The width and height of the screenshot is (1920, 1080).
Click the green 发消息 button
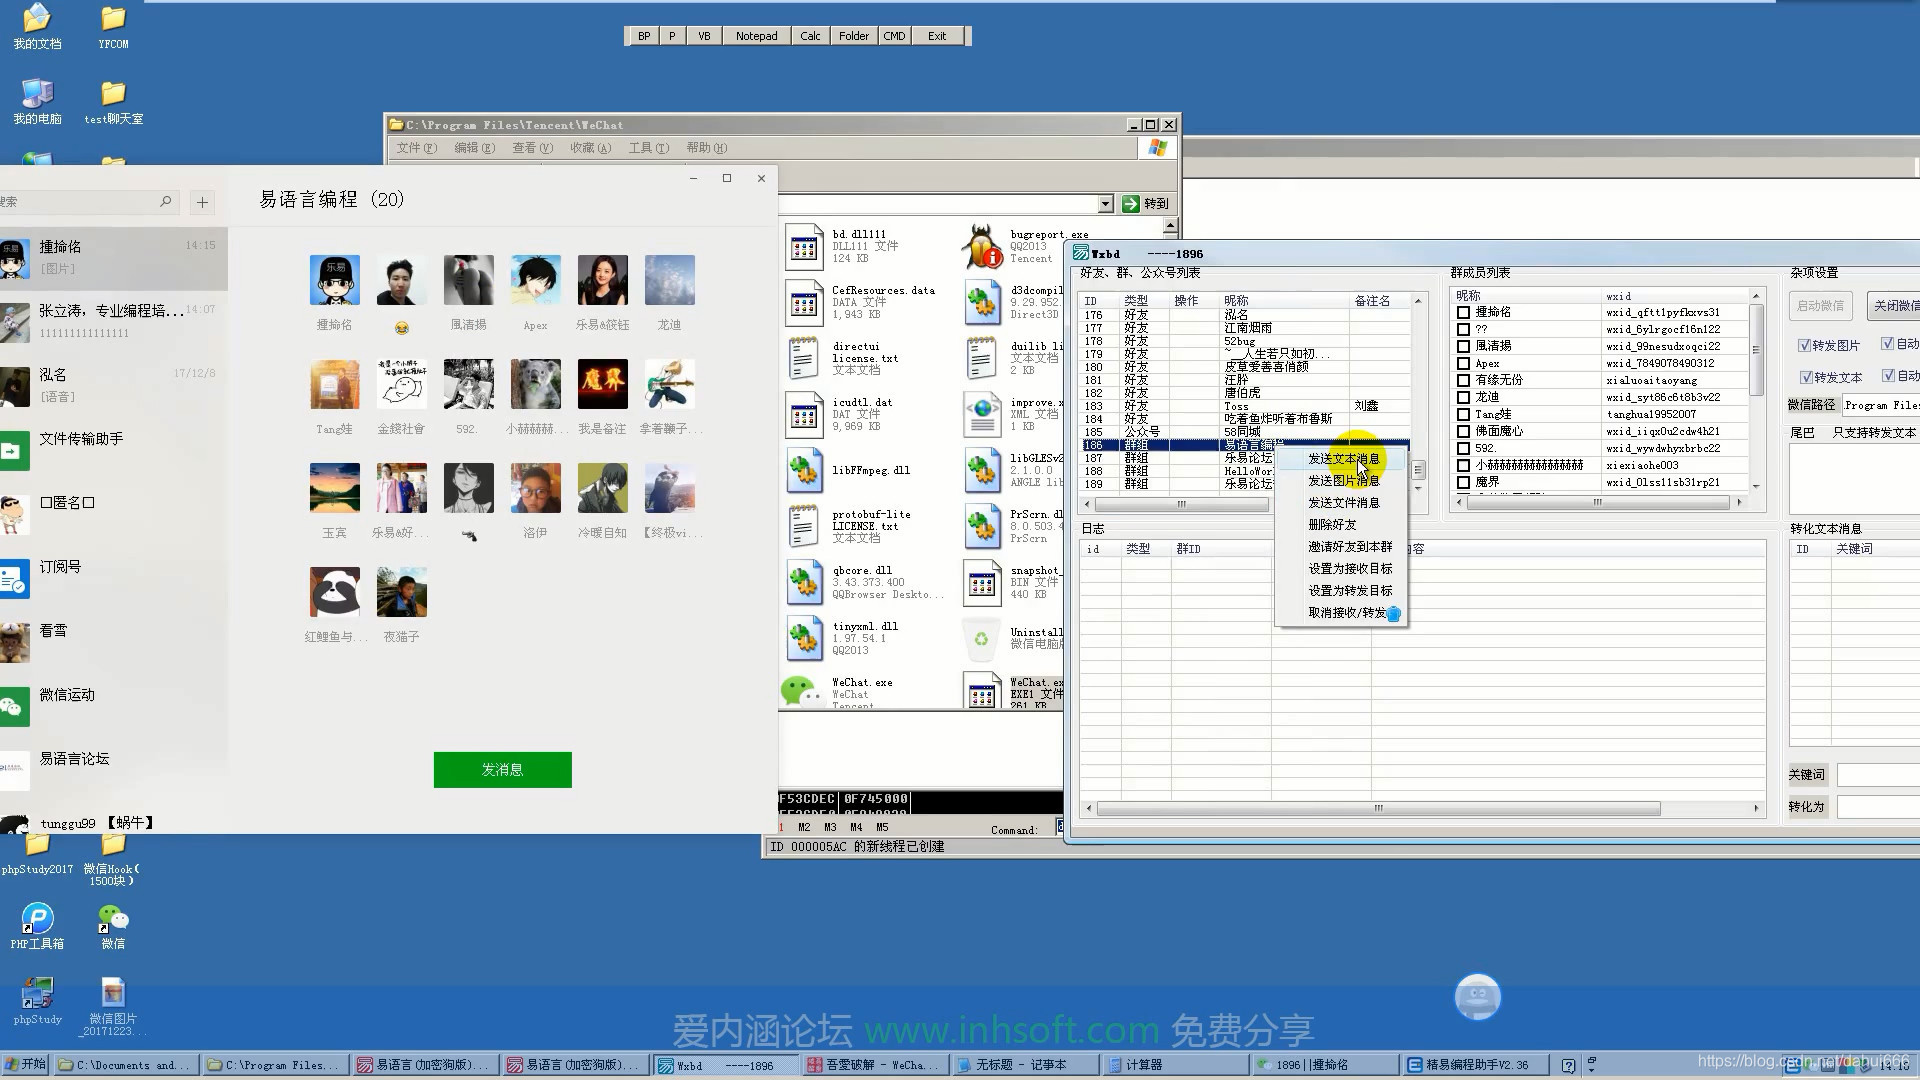pos(502,770)
